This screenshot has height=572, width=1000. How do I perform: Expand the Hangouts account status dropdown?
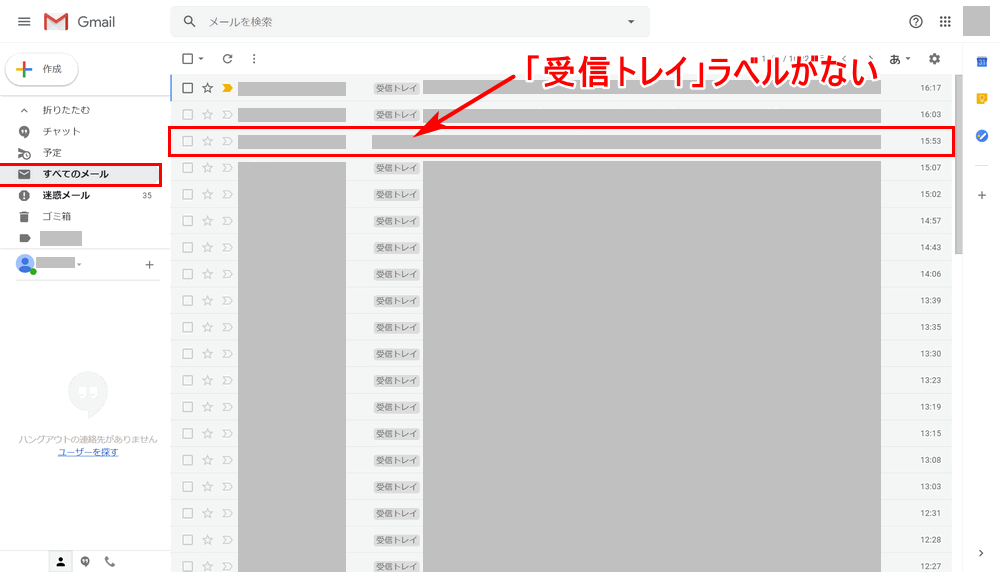(79, 264)
